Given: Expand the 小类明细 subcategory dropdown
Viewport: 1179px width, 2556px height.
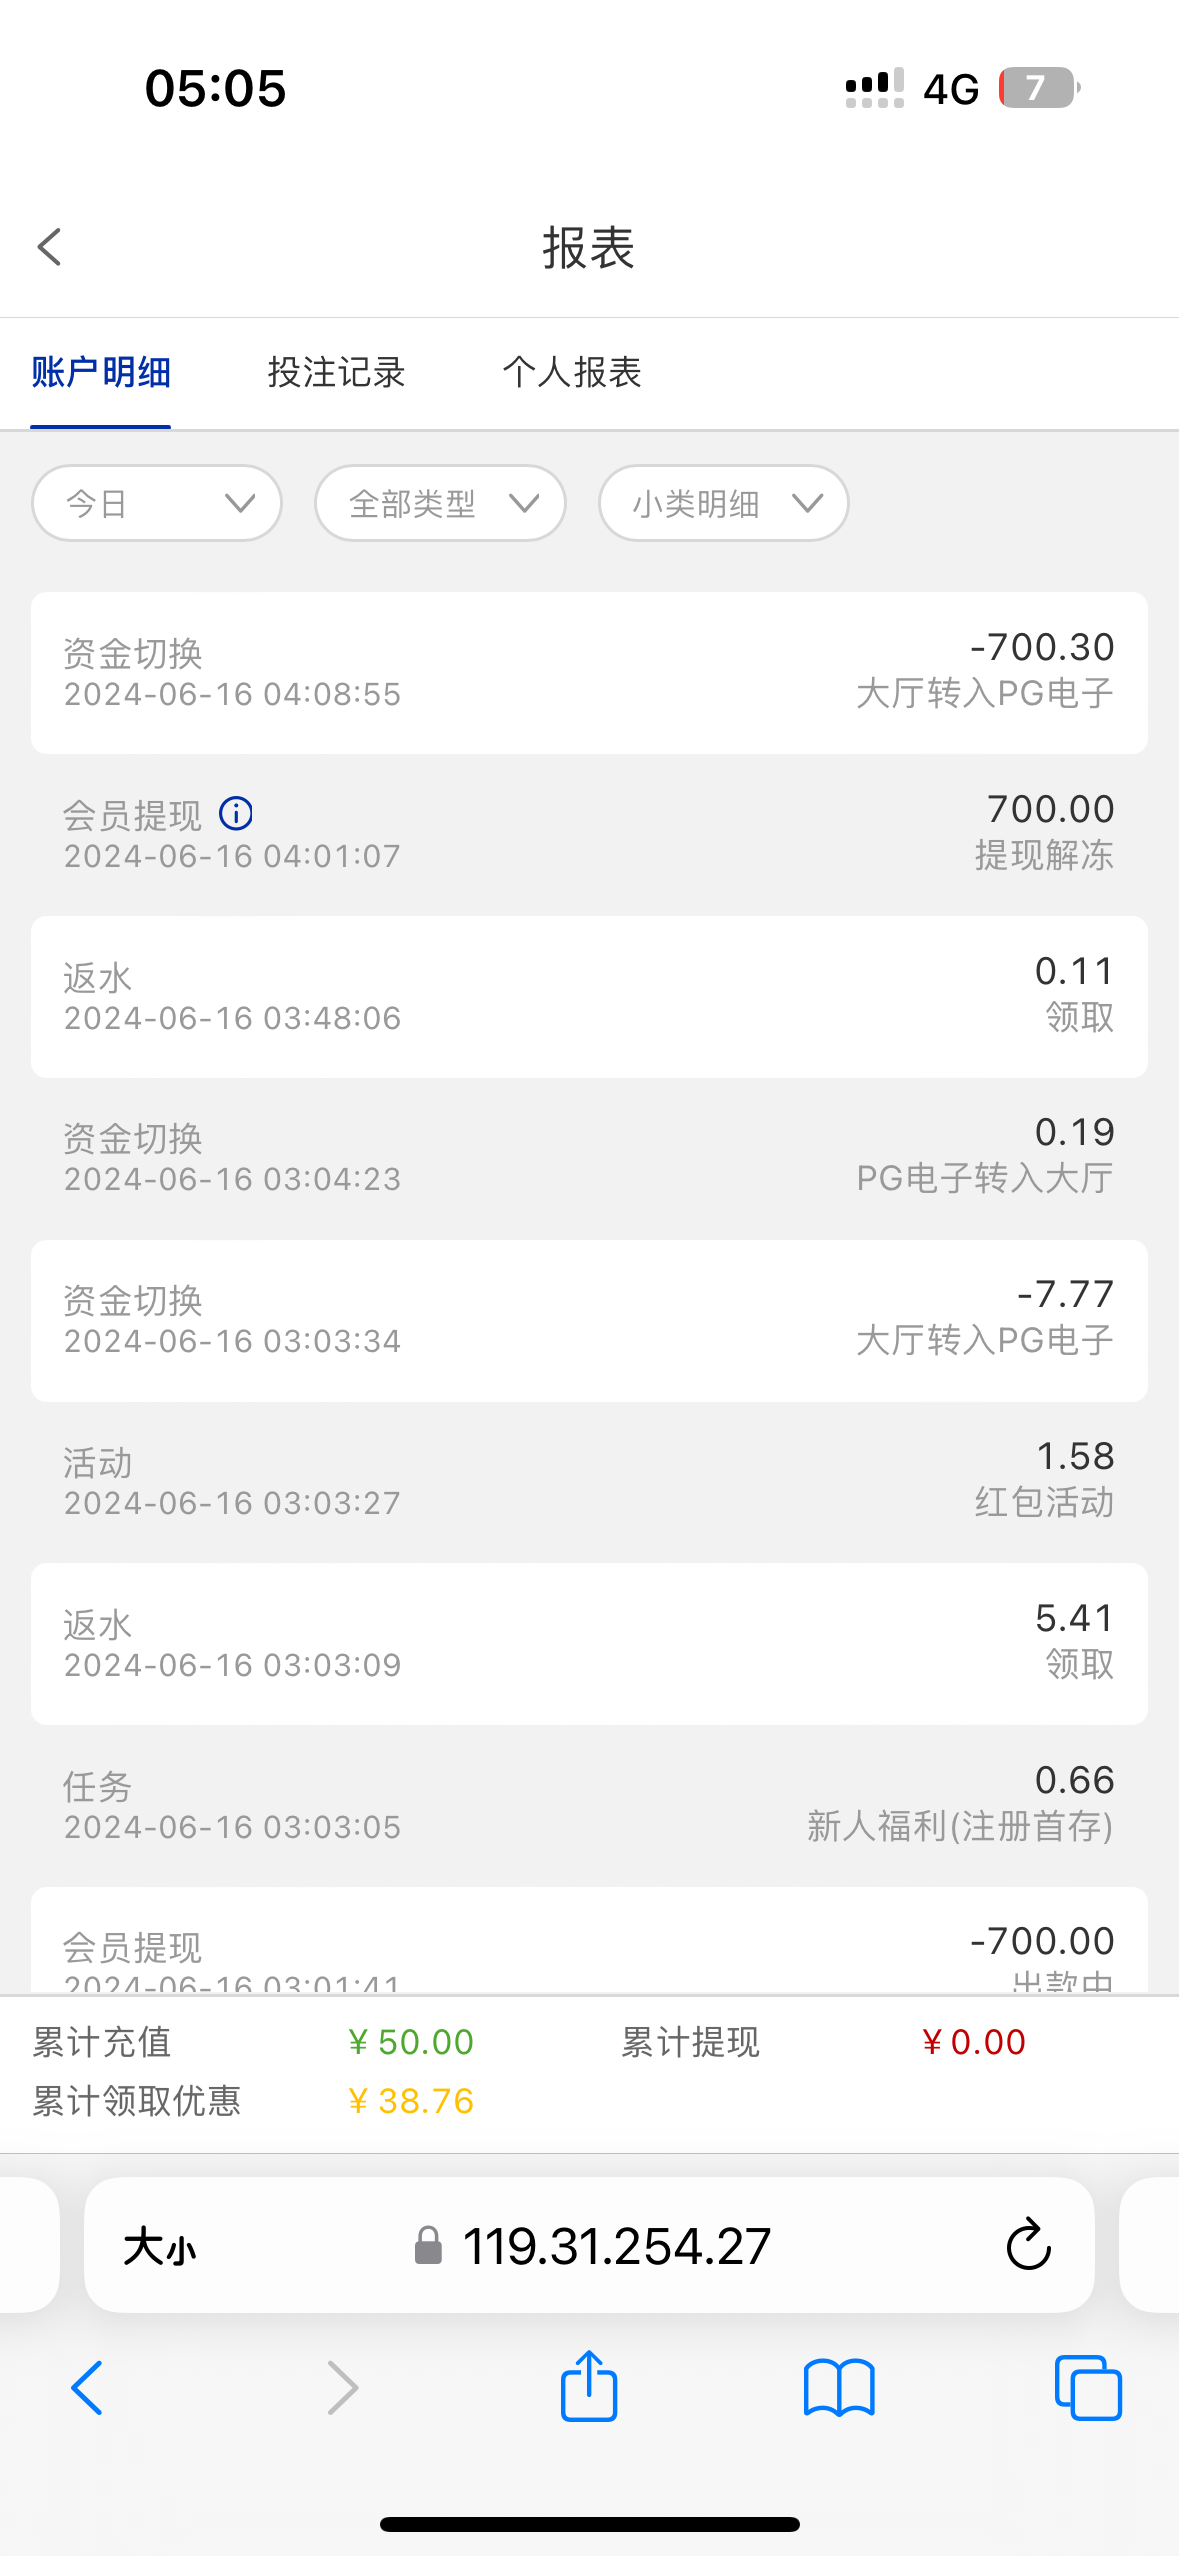Looking at the screenshot, I should [723, 503].
